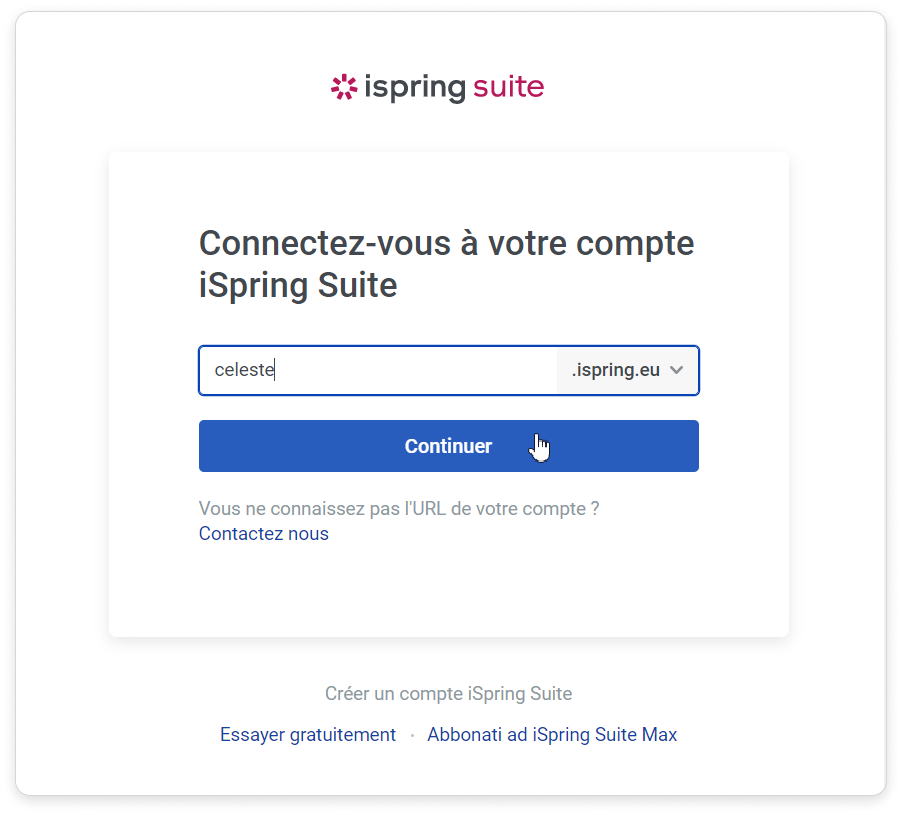Screen dimensions: 902x815
Task: Click the gray "ispring" word in the logo
Action: pos(414,88)
